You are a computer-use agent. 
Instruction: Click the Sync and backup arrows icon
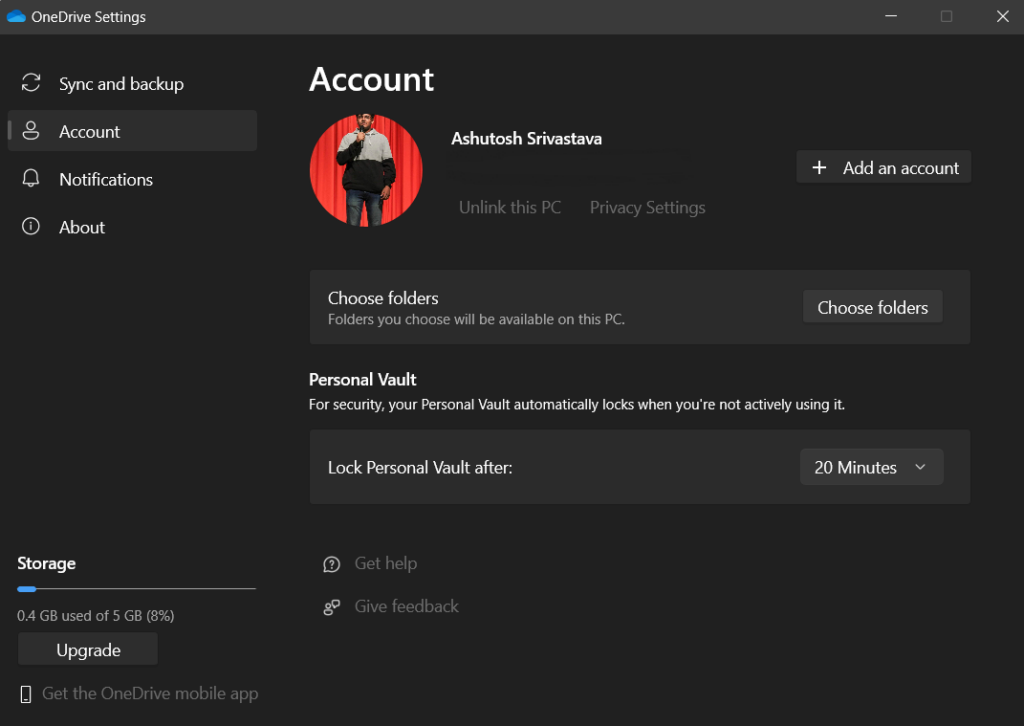(x=31, y=83)
